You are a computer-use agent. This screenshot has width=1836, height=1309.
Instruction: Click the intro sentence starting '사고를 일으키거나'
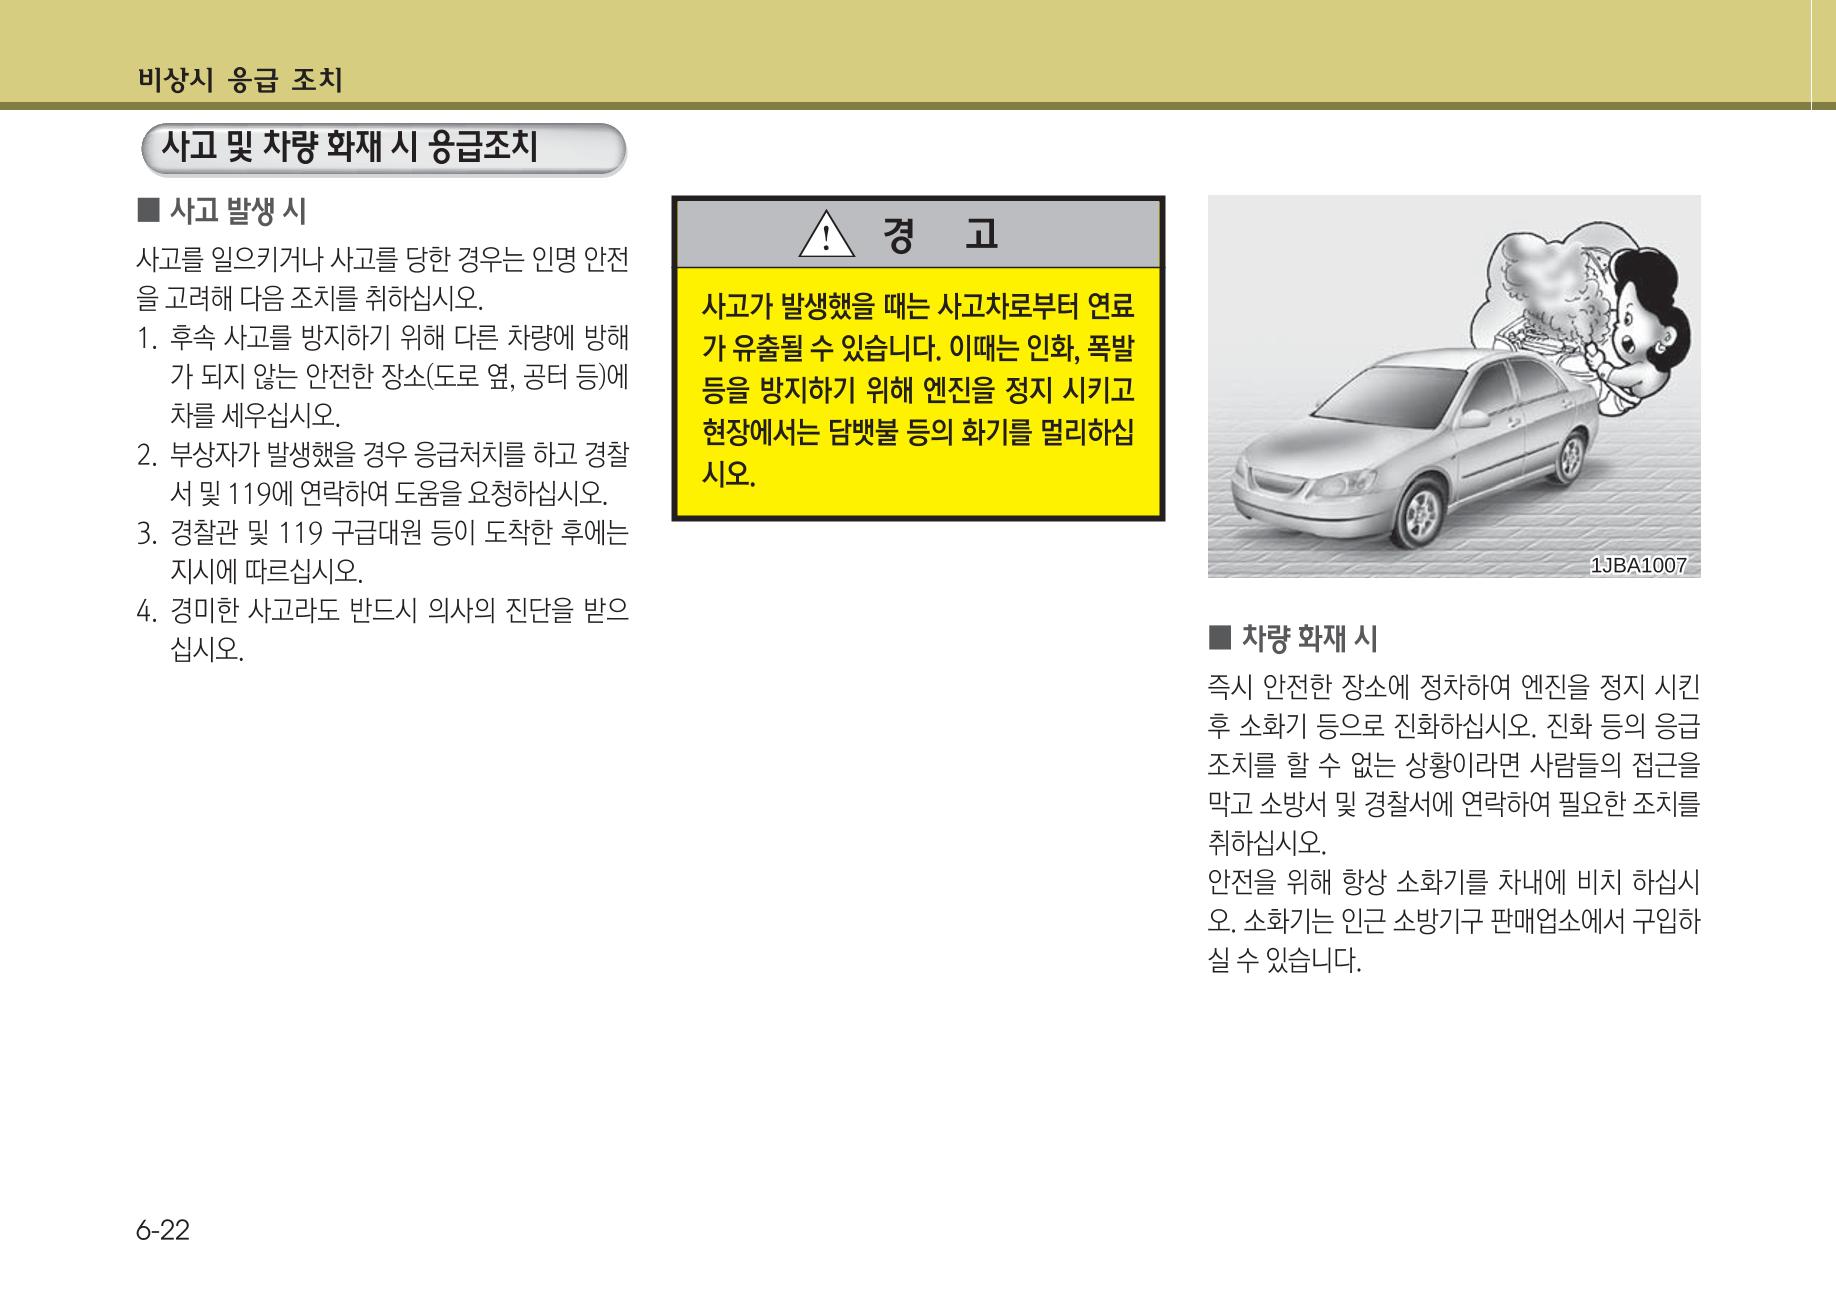384,279
